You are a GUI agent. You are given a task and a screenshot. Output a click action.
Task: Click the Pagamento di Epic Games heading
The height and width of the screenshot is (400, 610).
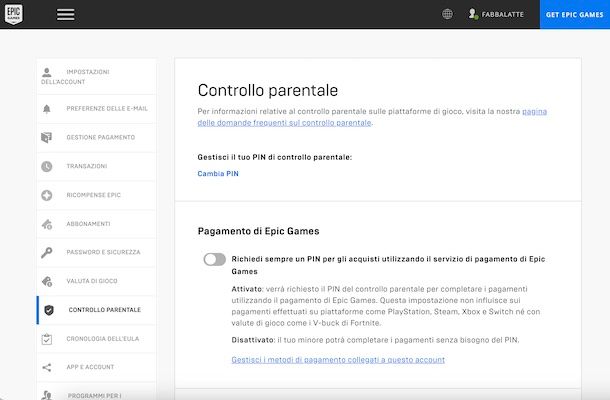click(x=258, y=231)
